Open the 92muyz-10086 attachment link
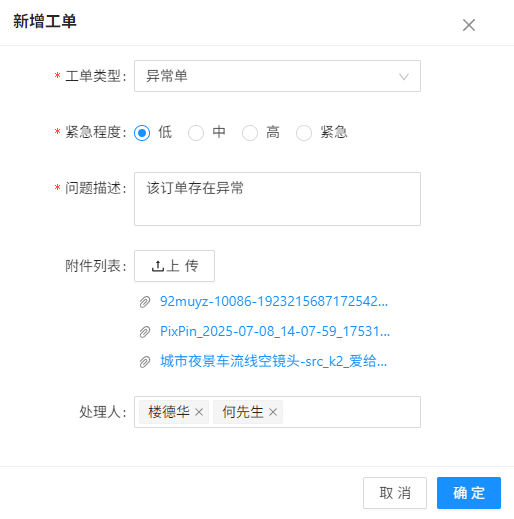This screenshot has height=519, width=514. 274,301
